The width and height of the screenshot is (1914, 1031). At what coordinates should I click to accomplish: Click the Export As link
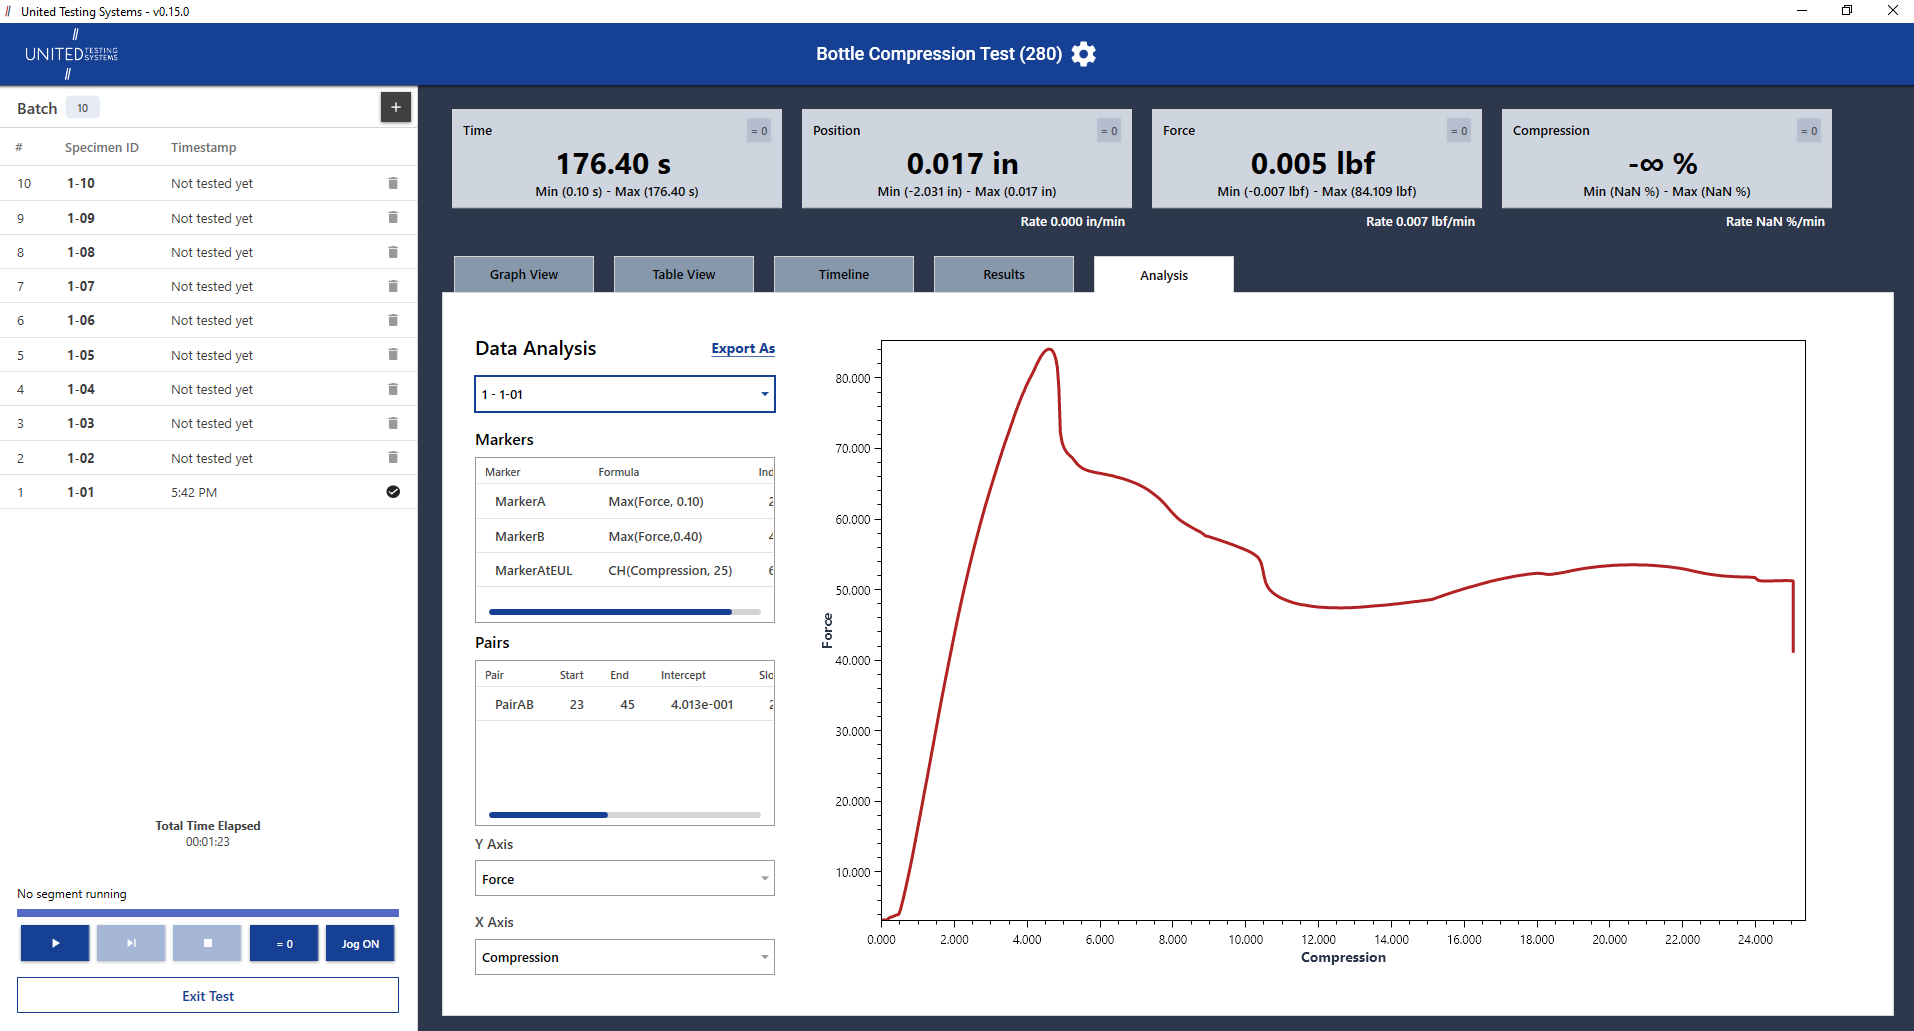coord(742,348)
